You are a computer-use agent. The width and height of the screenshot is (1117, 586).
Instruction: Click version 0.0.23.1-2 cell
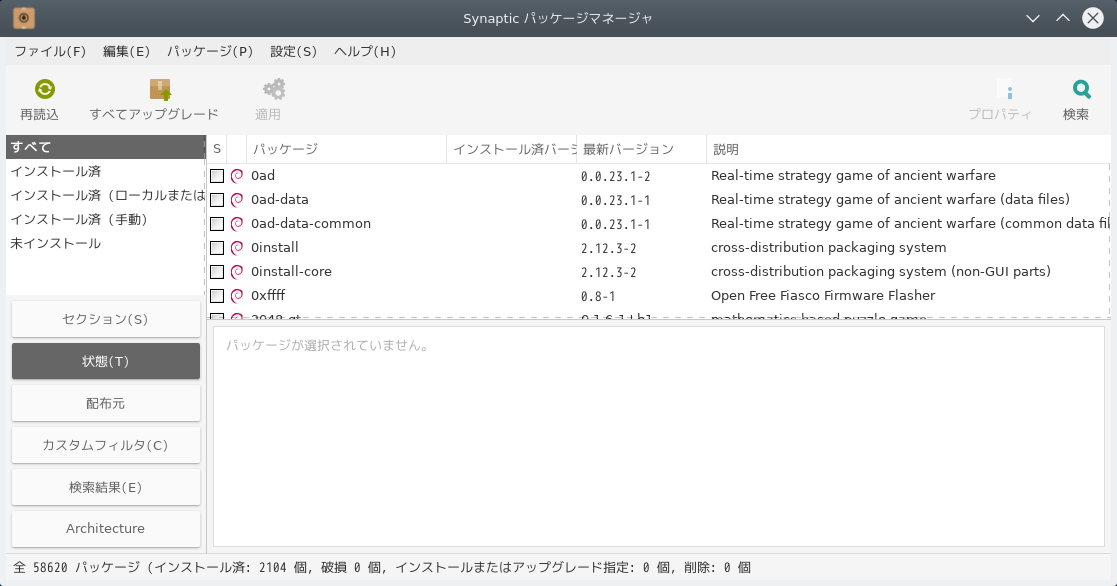[x=615, y=176]
